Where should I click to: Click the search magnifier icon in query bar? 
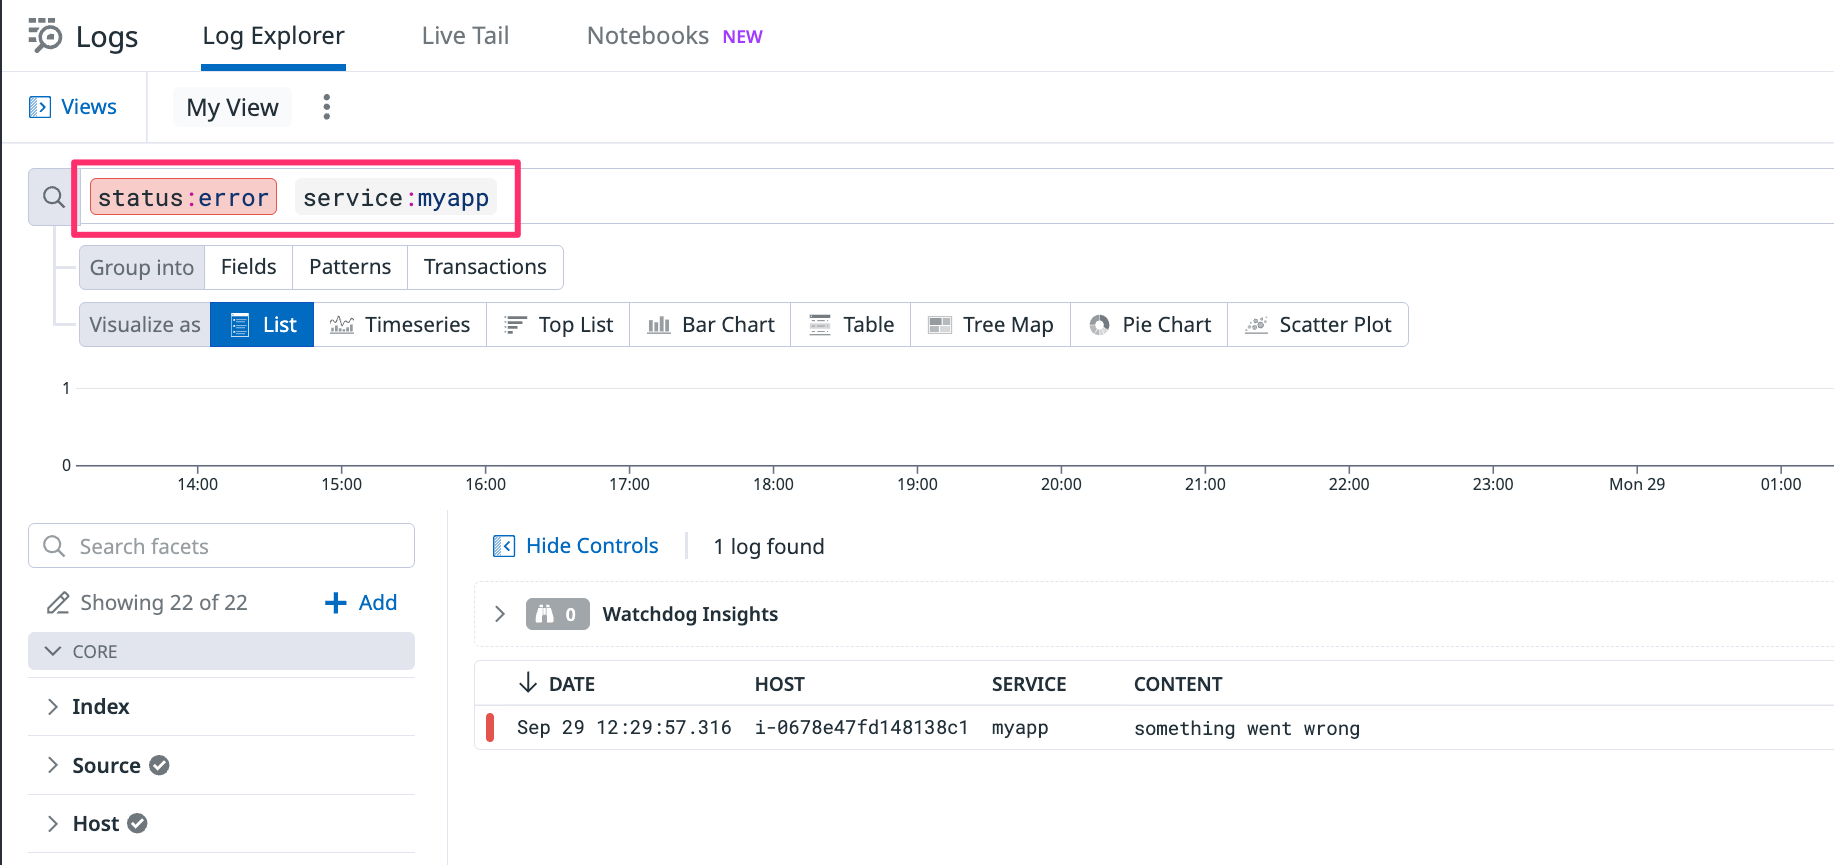[x=54, y=198]
